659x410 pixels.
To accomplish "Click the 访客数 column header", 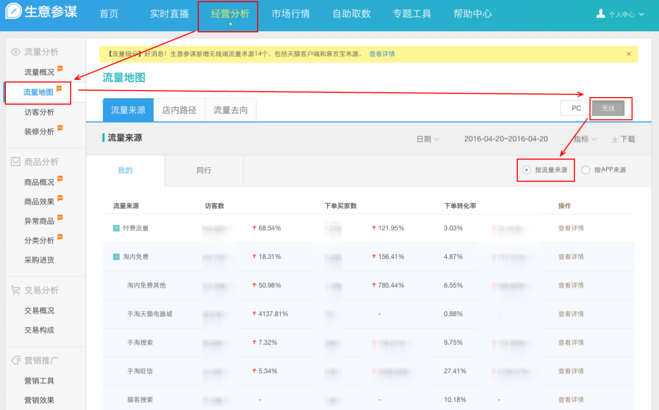I will pyautogui.click(x=214, y=206).
